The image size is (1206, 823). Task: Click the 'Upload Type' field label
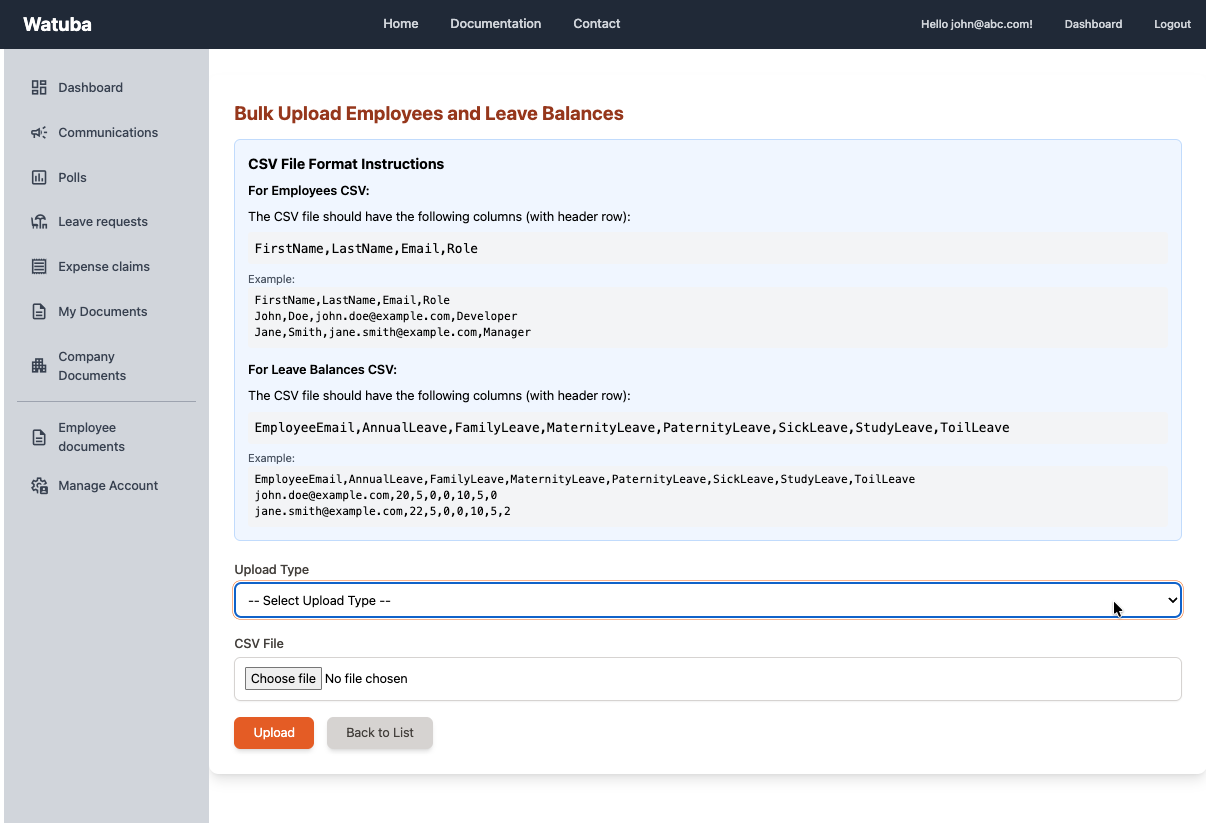[x=272, y=570]
